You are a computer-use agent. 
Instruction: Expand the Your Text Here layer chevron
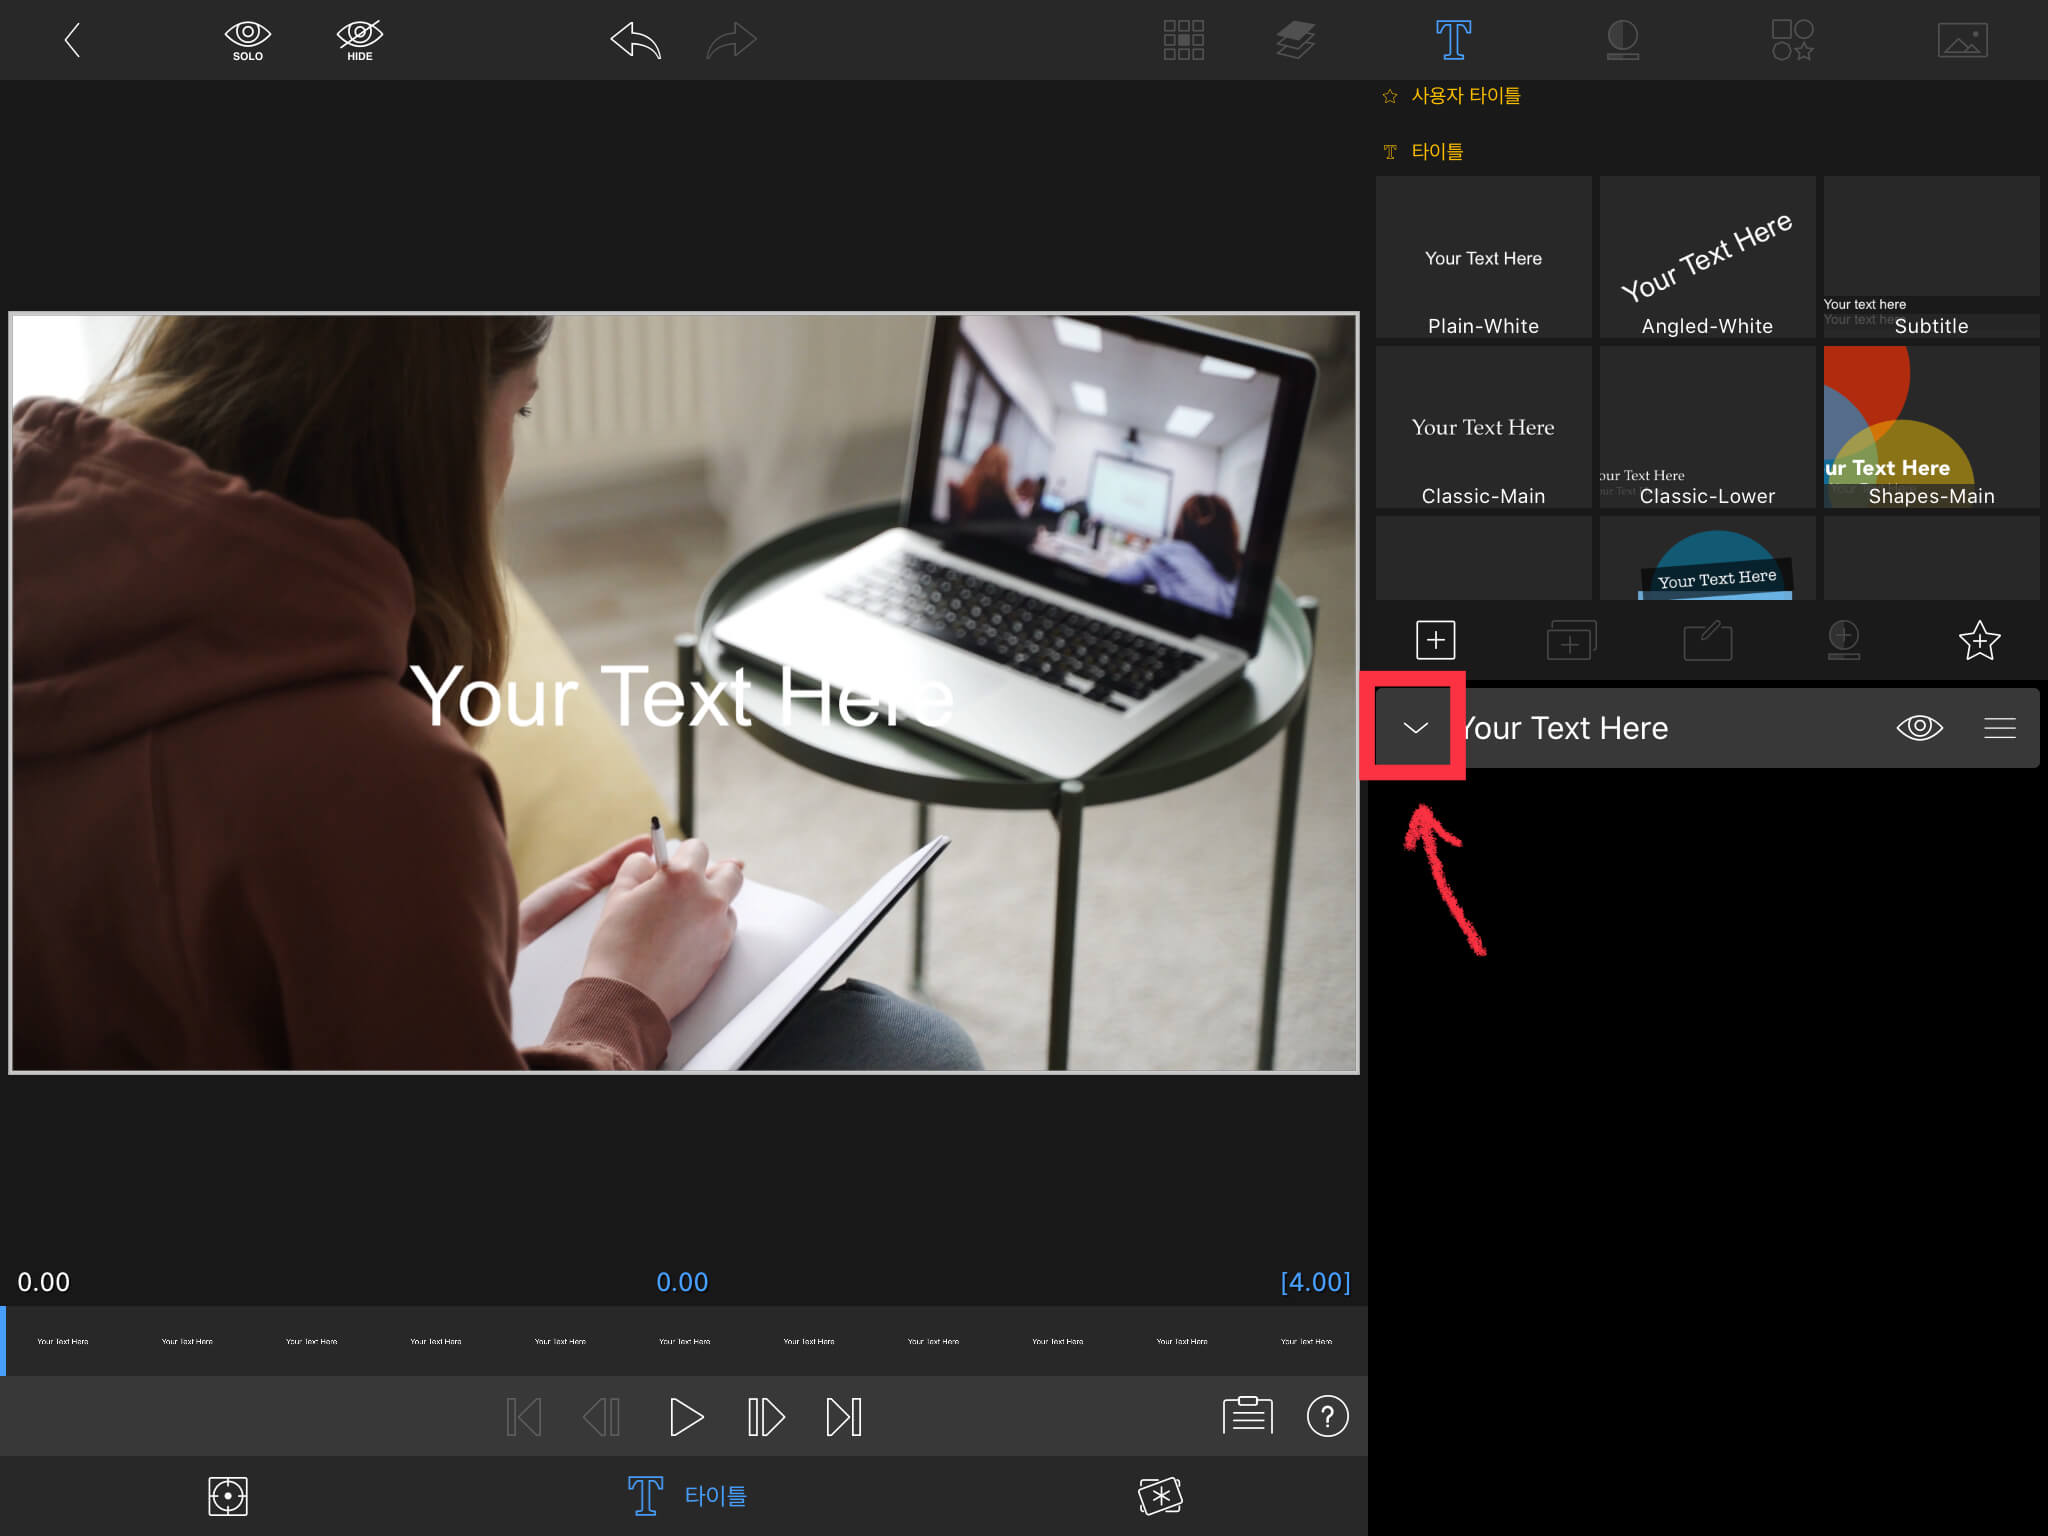[x=1415, y=728]
